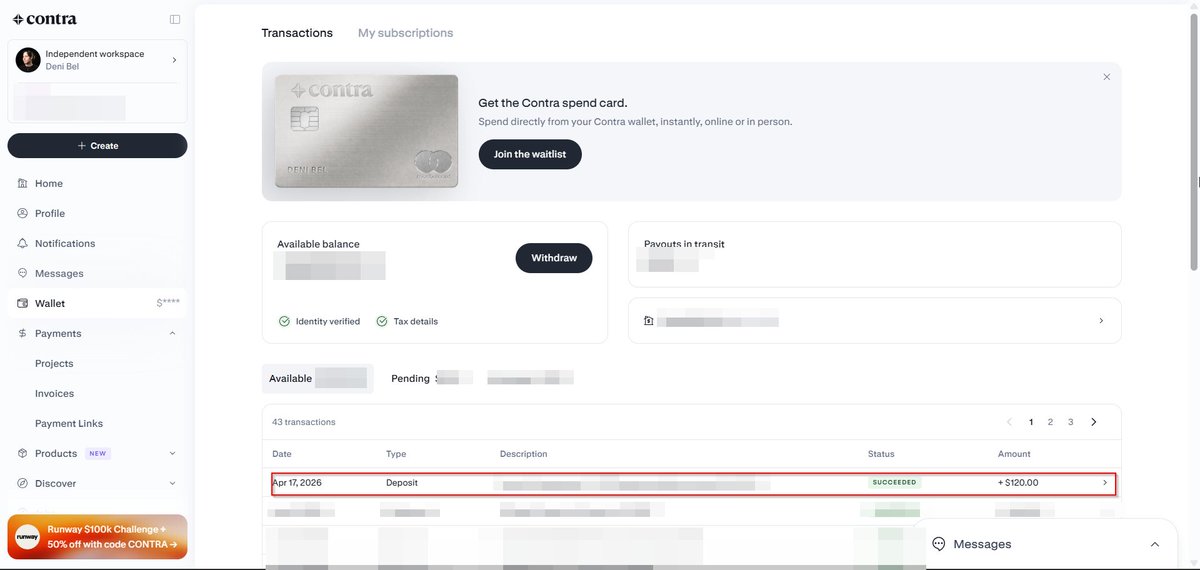Click the Amount column header

(x=1014, y=454)
